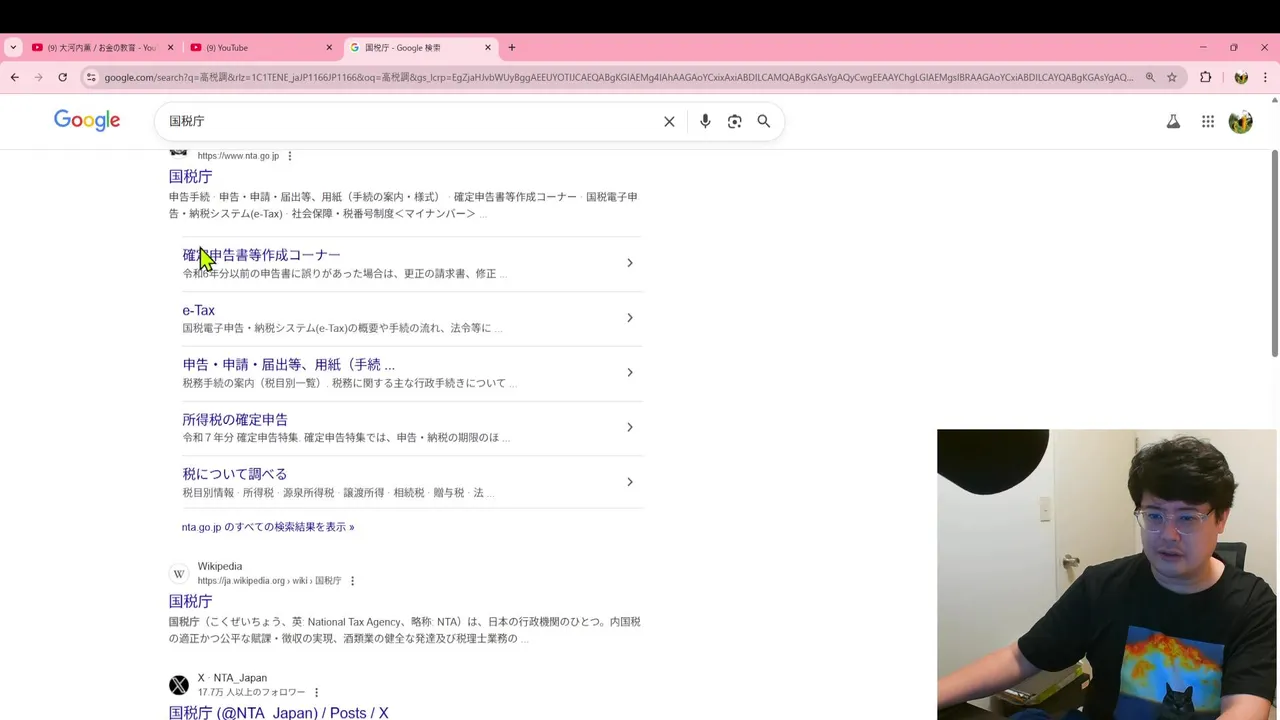Open Google Lens image search icon
This screenshot has width=1280, height=720.
[735, 121]
